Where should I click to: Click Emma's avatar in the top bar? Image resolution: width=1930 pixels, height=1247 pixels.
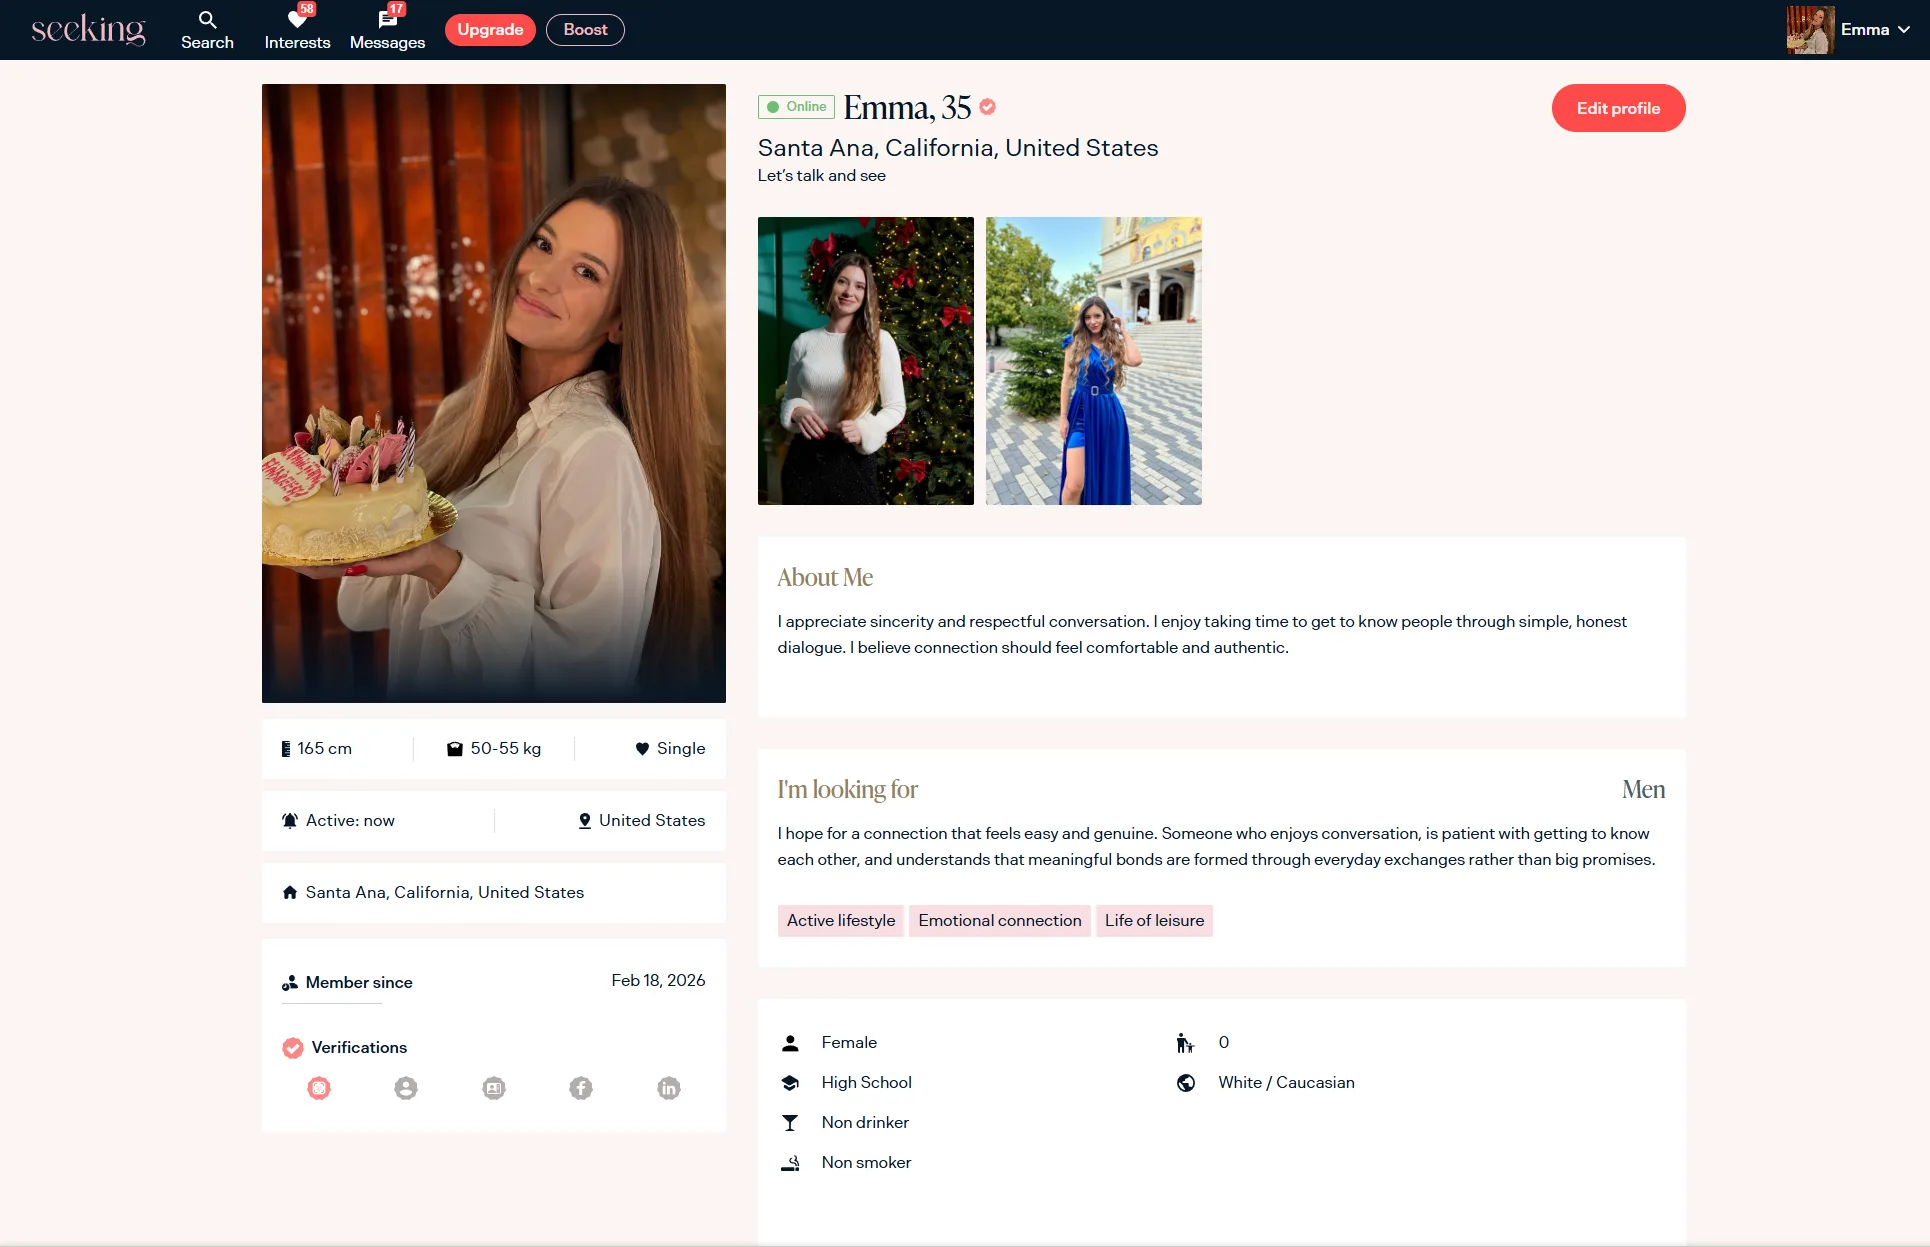tap(1810, 30)
